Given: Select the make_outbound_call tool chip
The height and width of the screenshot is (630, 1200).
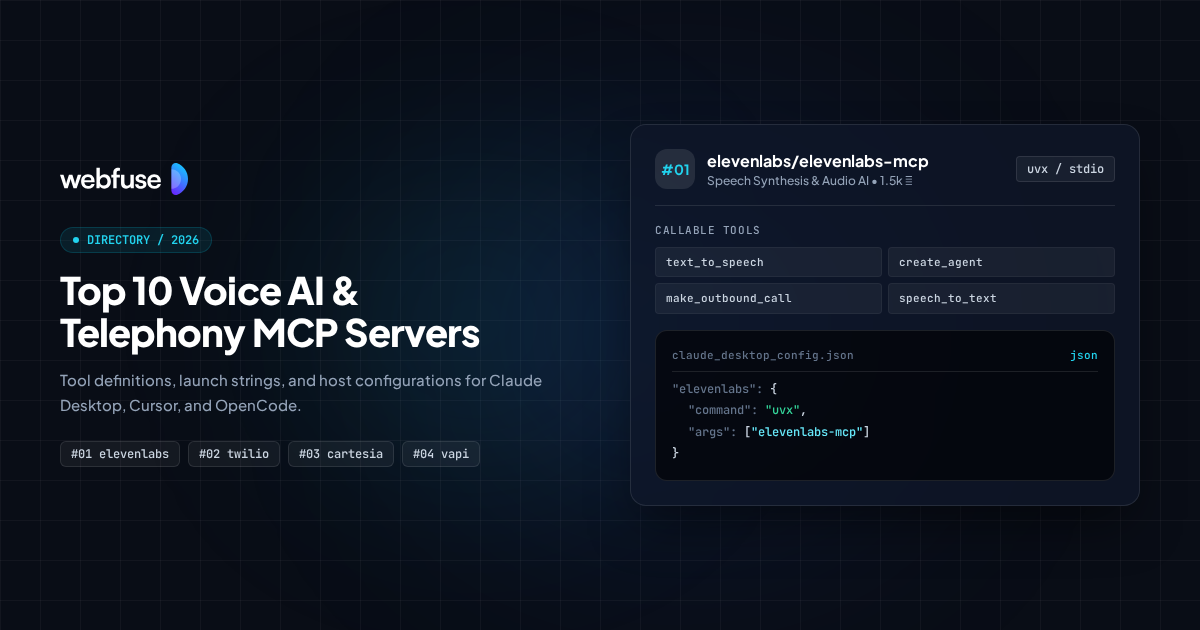Looking at the screenshot, I should tap(768, 298).
